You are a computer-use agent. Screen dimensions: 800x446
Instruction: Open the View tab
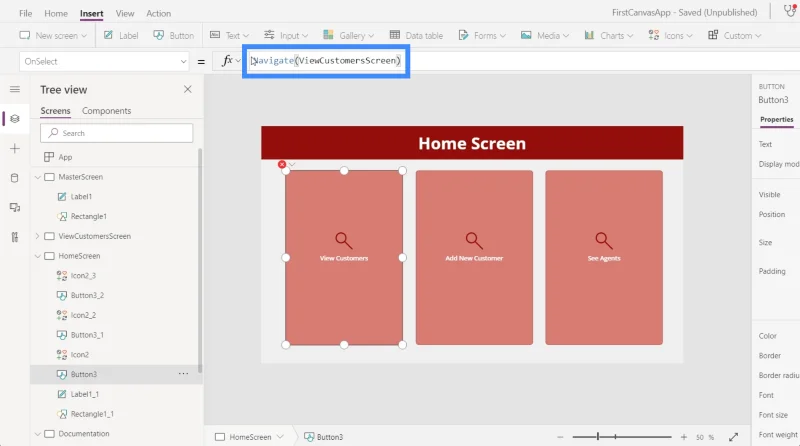tap(124, 13)
